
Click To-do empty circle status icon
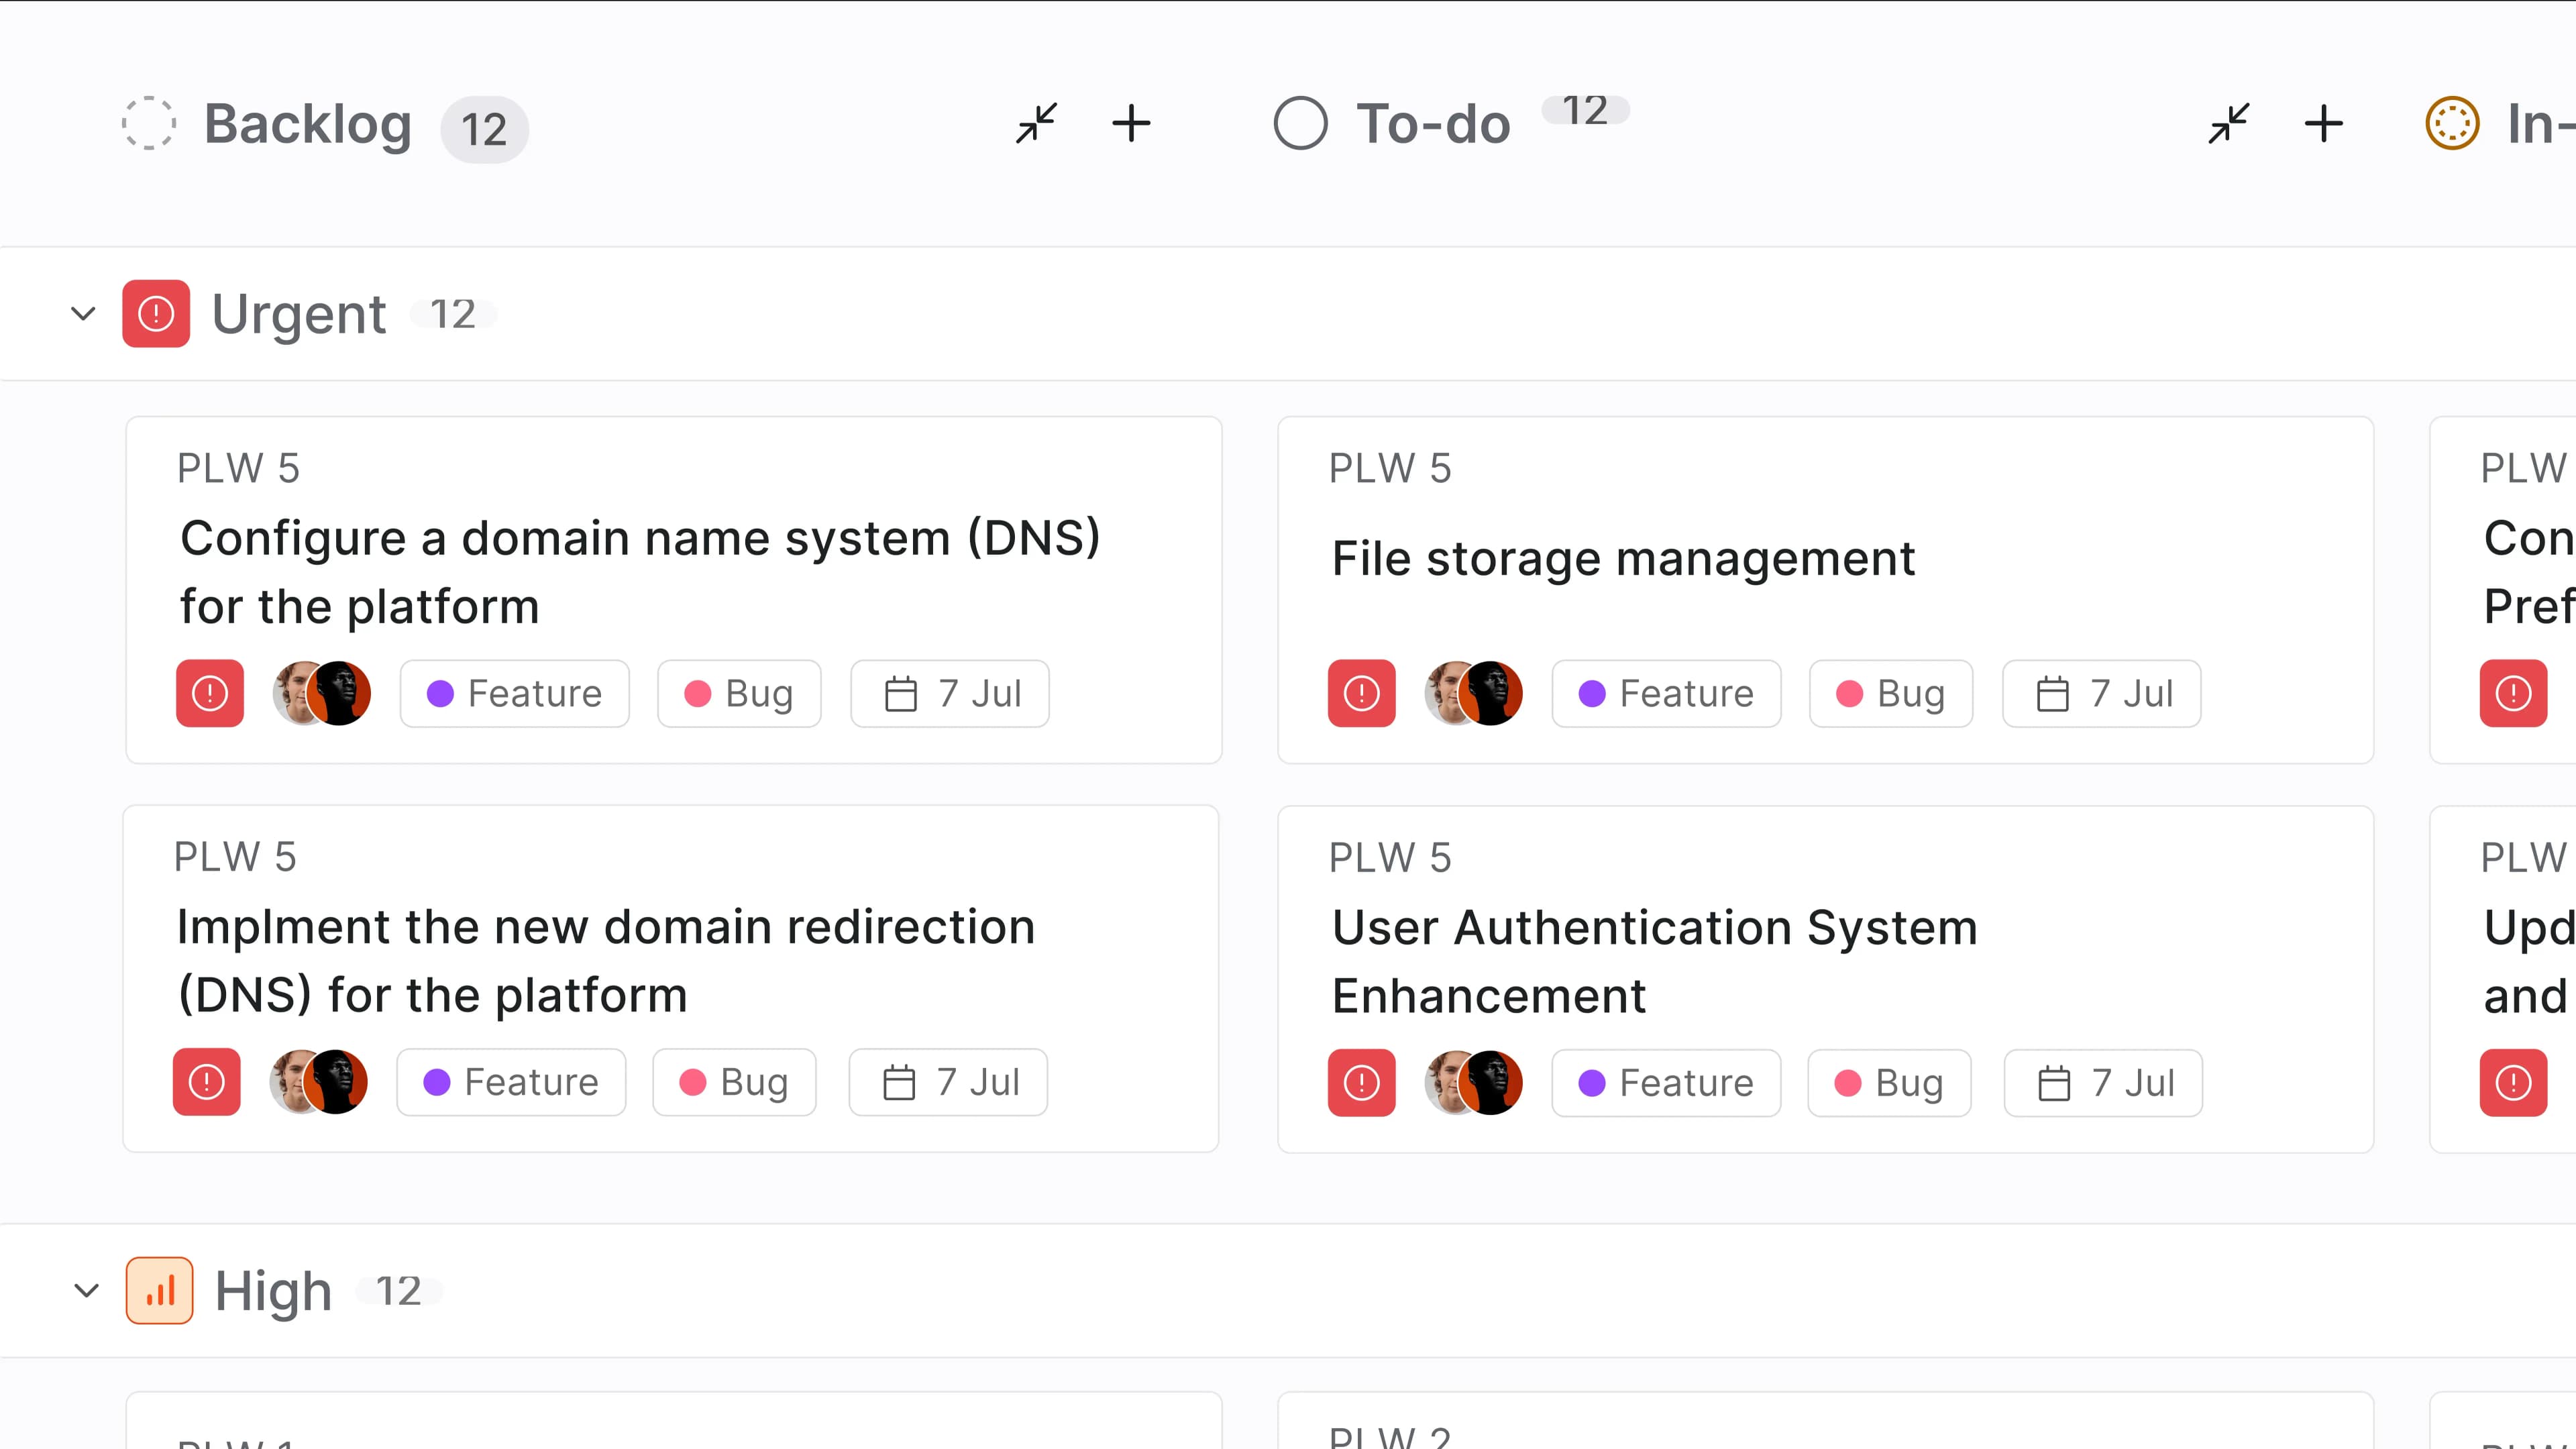click(x=1300, y=124)
